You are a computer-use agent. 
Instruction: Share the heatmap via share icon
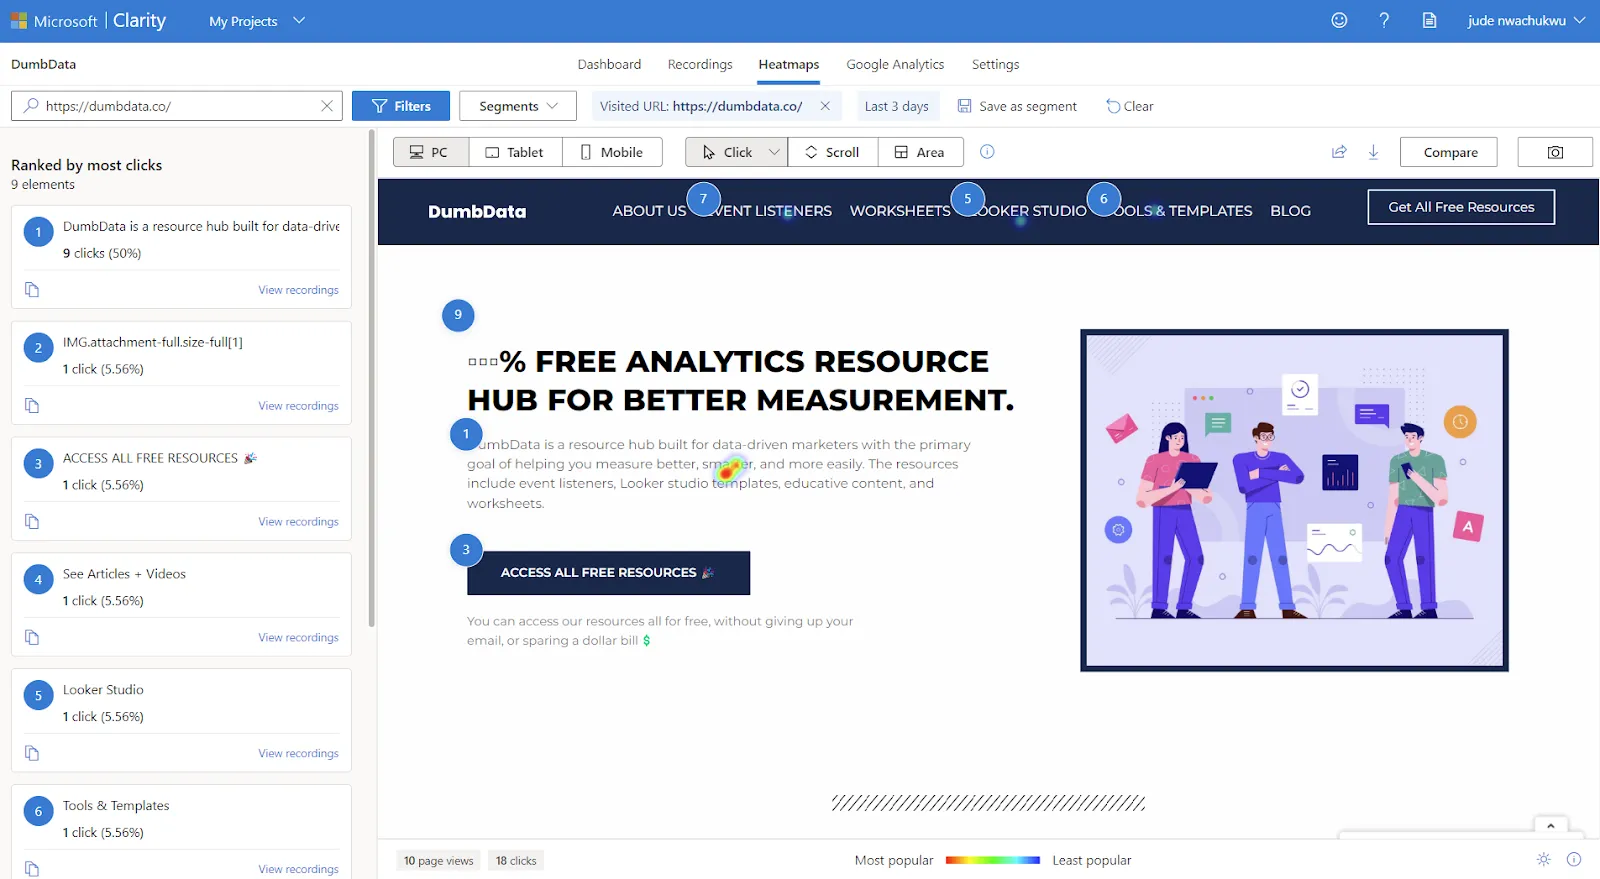pos(1339,152)
